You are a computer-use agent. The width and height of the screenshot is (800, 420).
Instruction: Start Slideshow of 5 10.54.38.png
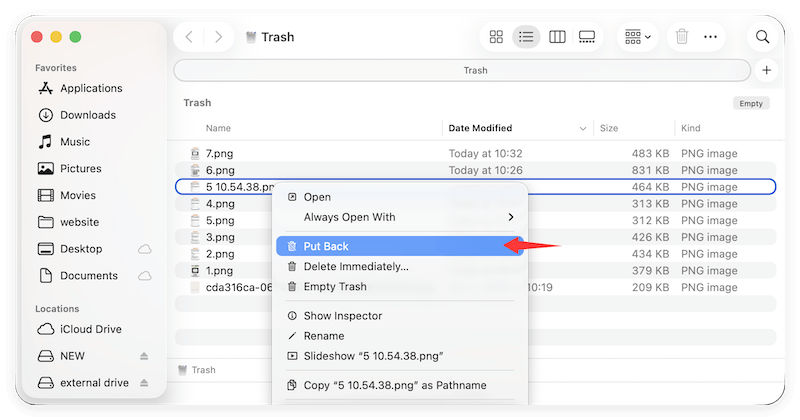pyautogui.click(x=399, y=356)
